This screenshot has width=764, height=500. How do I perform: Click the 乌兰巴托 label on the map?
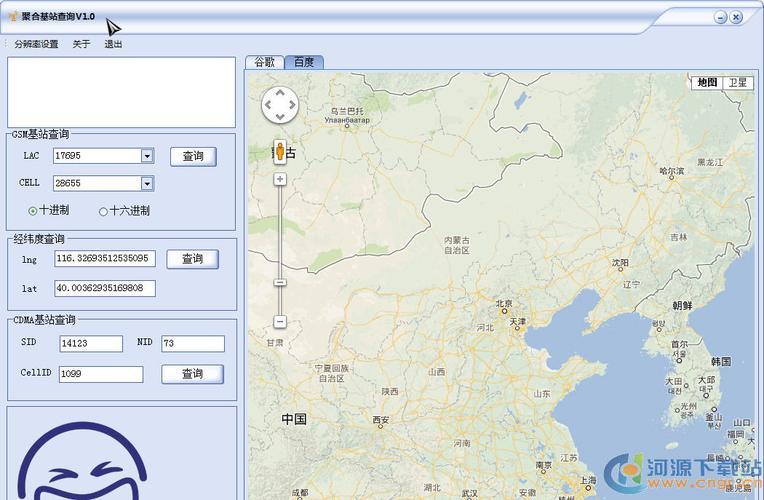(347, 111)
